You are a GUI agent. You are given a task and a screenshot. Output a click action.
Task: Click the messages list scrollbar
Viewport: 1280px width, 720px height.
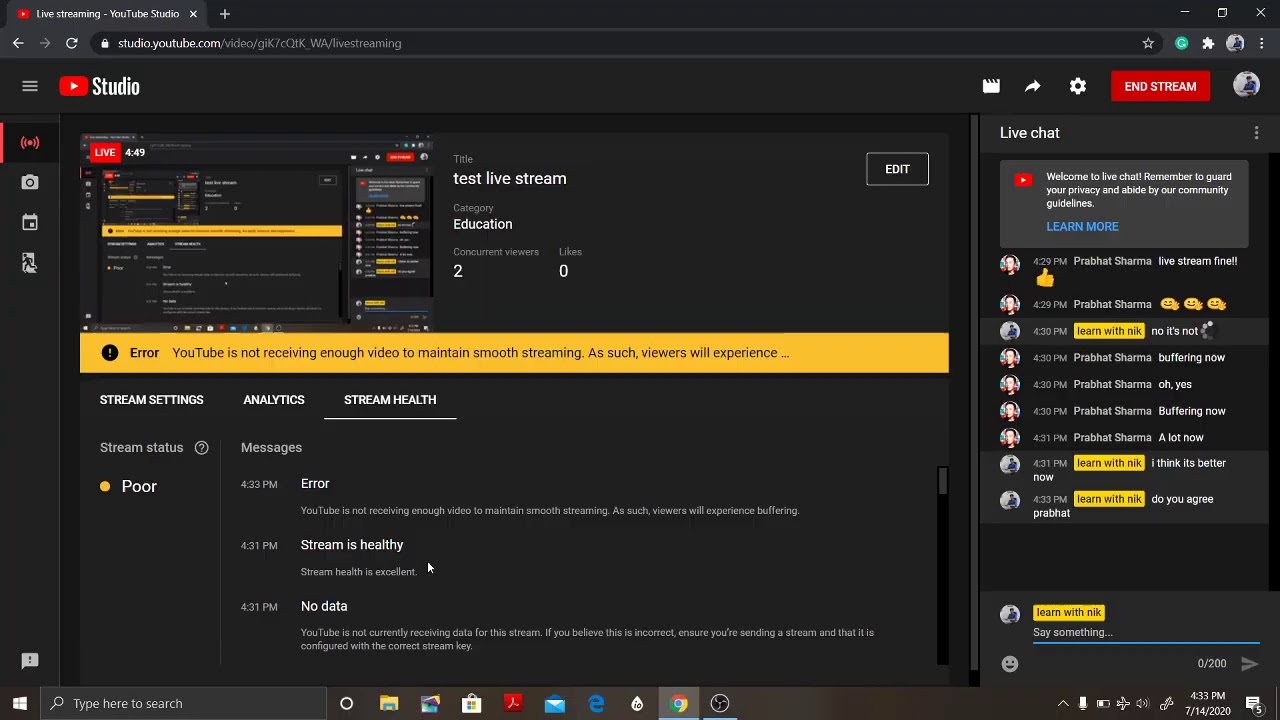[942, 480]
